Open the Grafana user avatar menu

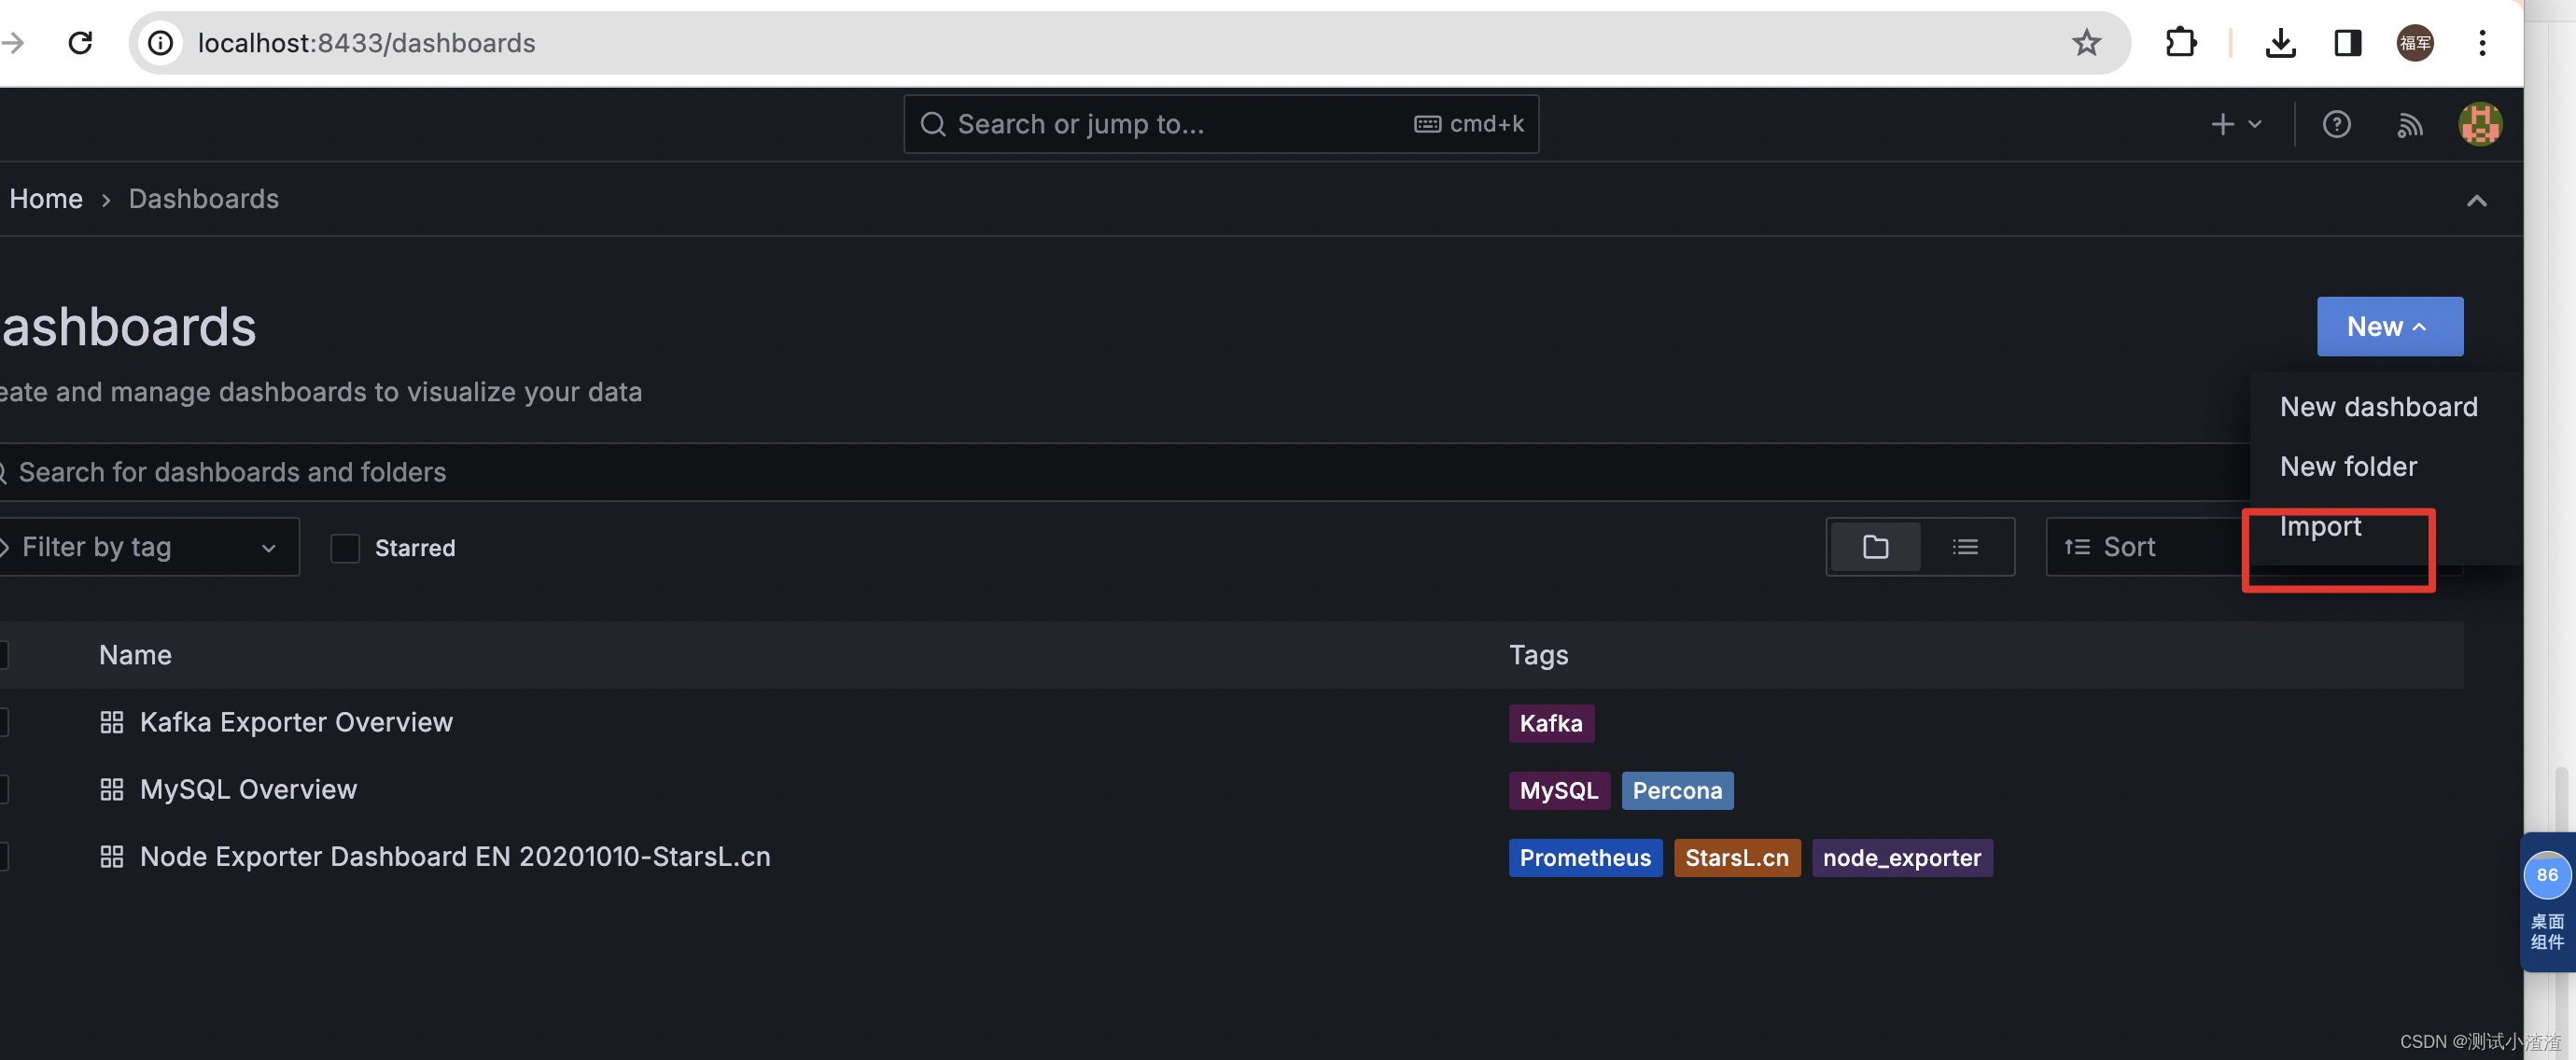2480,124
